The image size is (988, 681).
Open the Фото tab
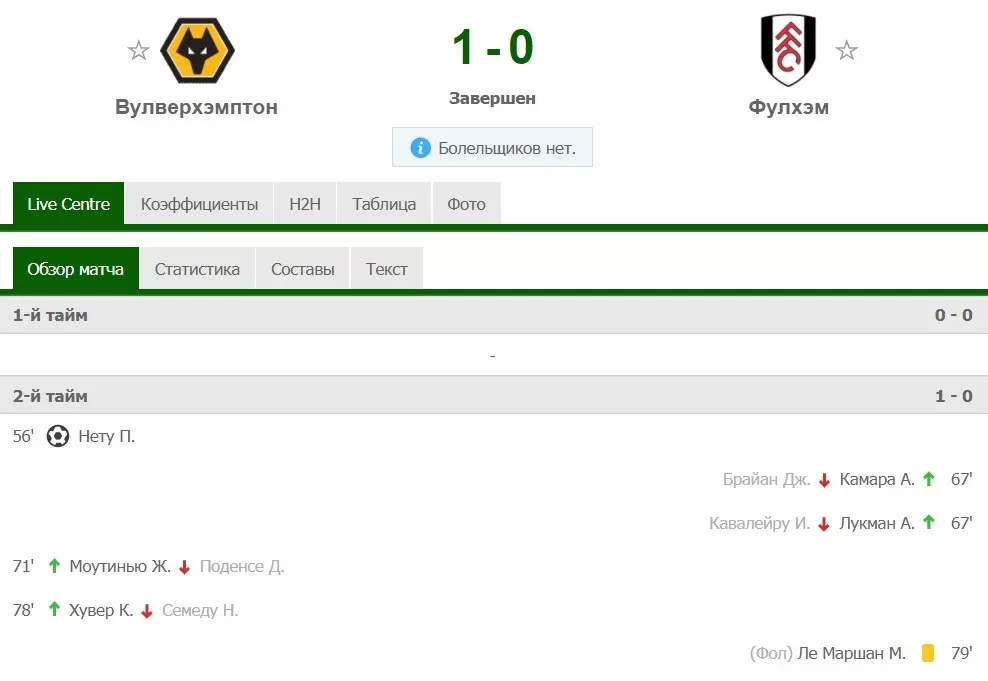pyautogui.click(x=466, y=203)
